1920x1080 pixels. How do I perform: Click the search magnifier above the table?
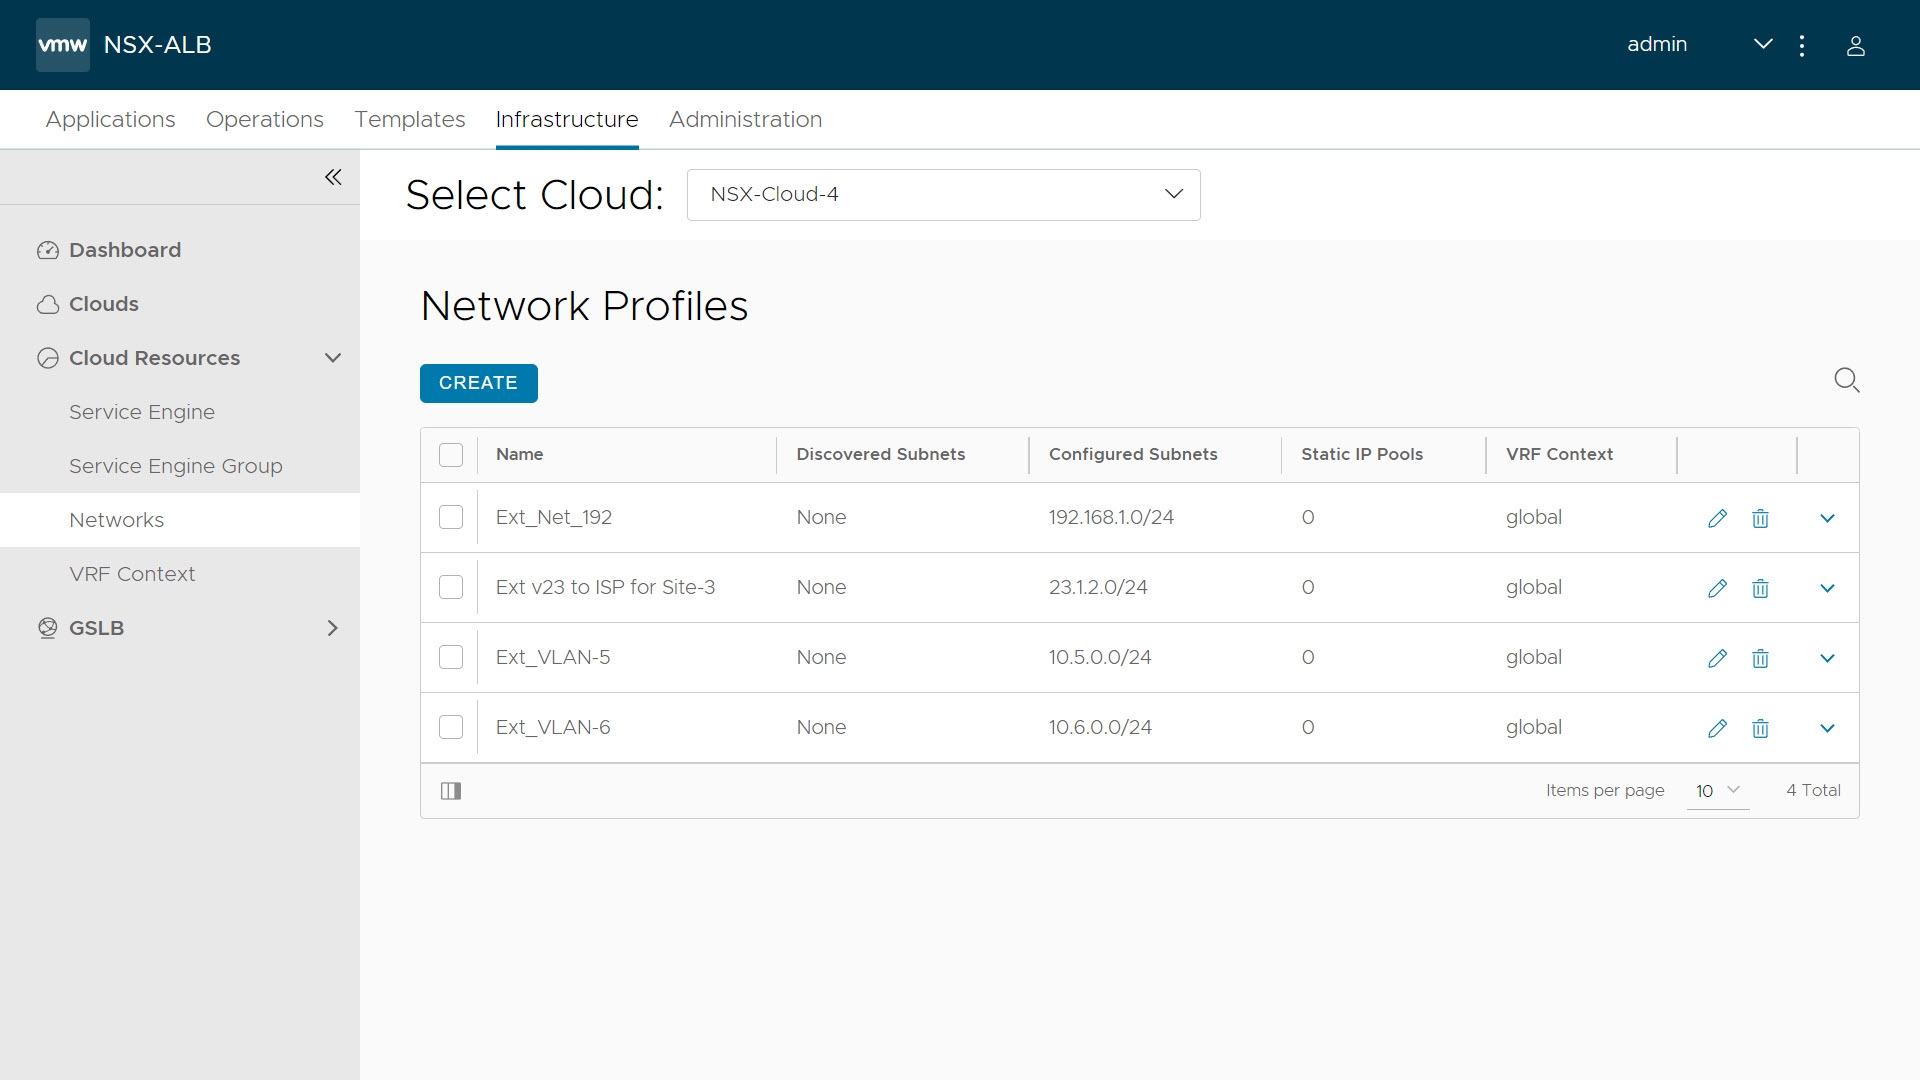pos(1846,380)
